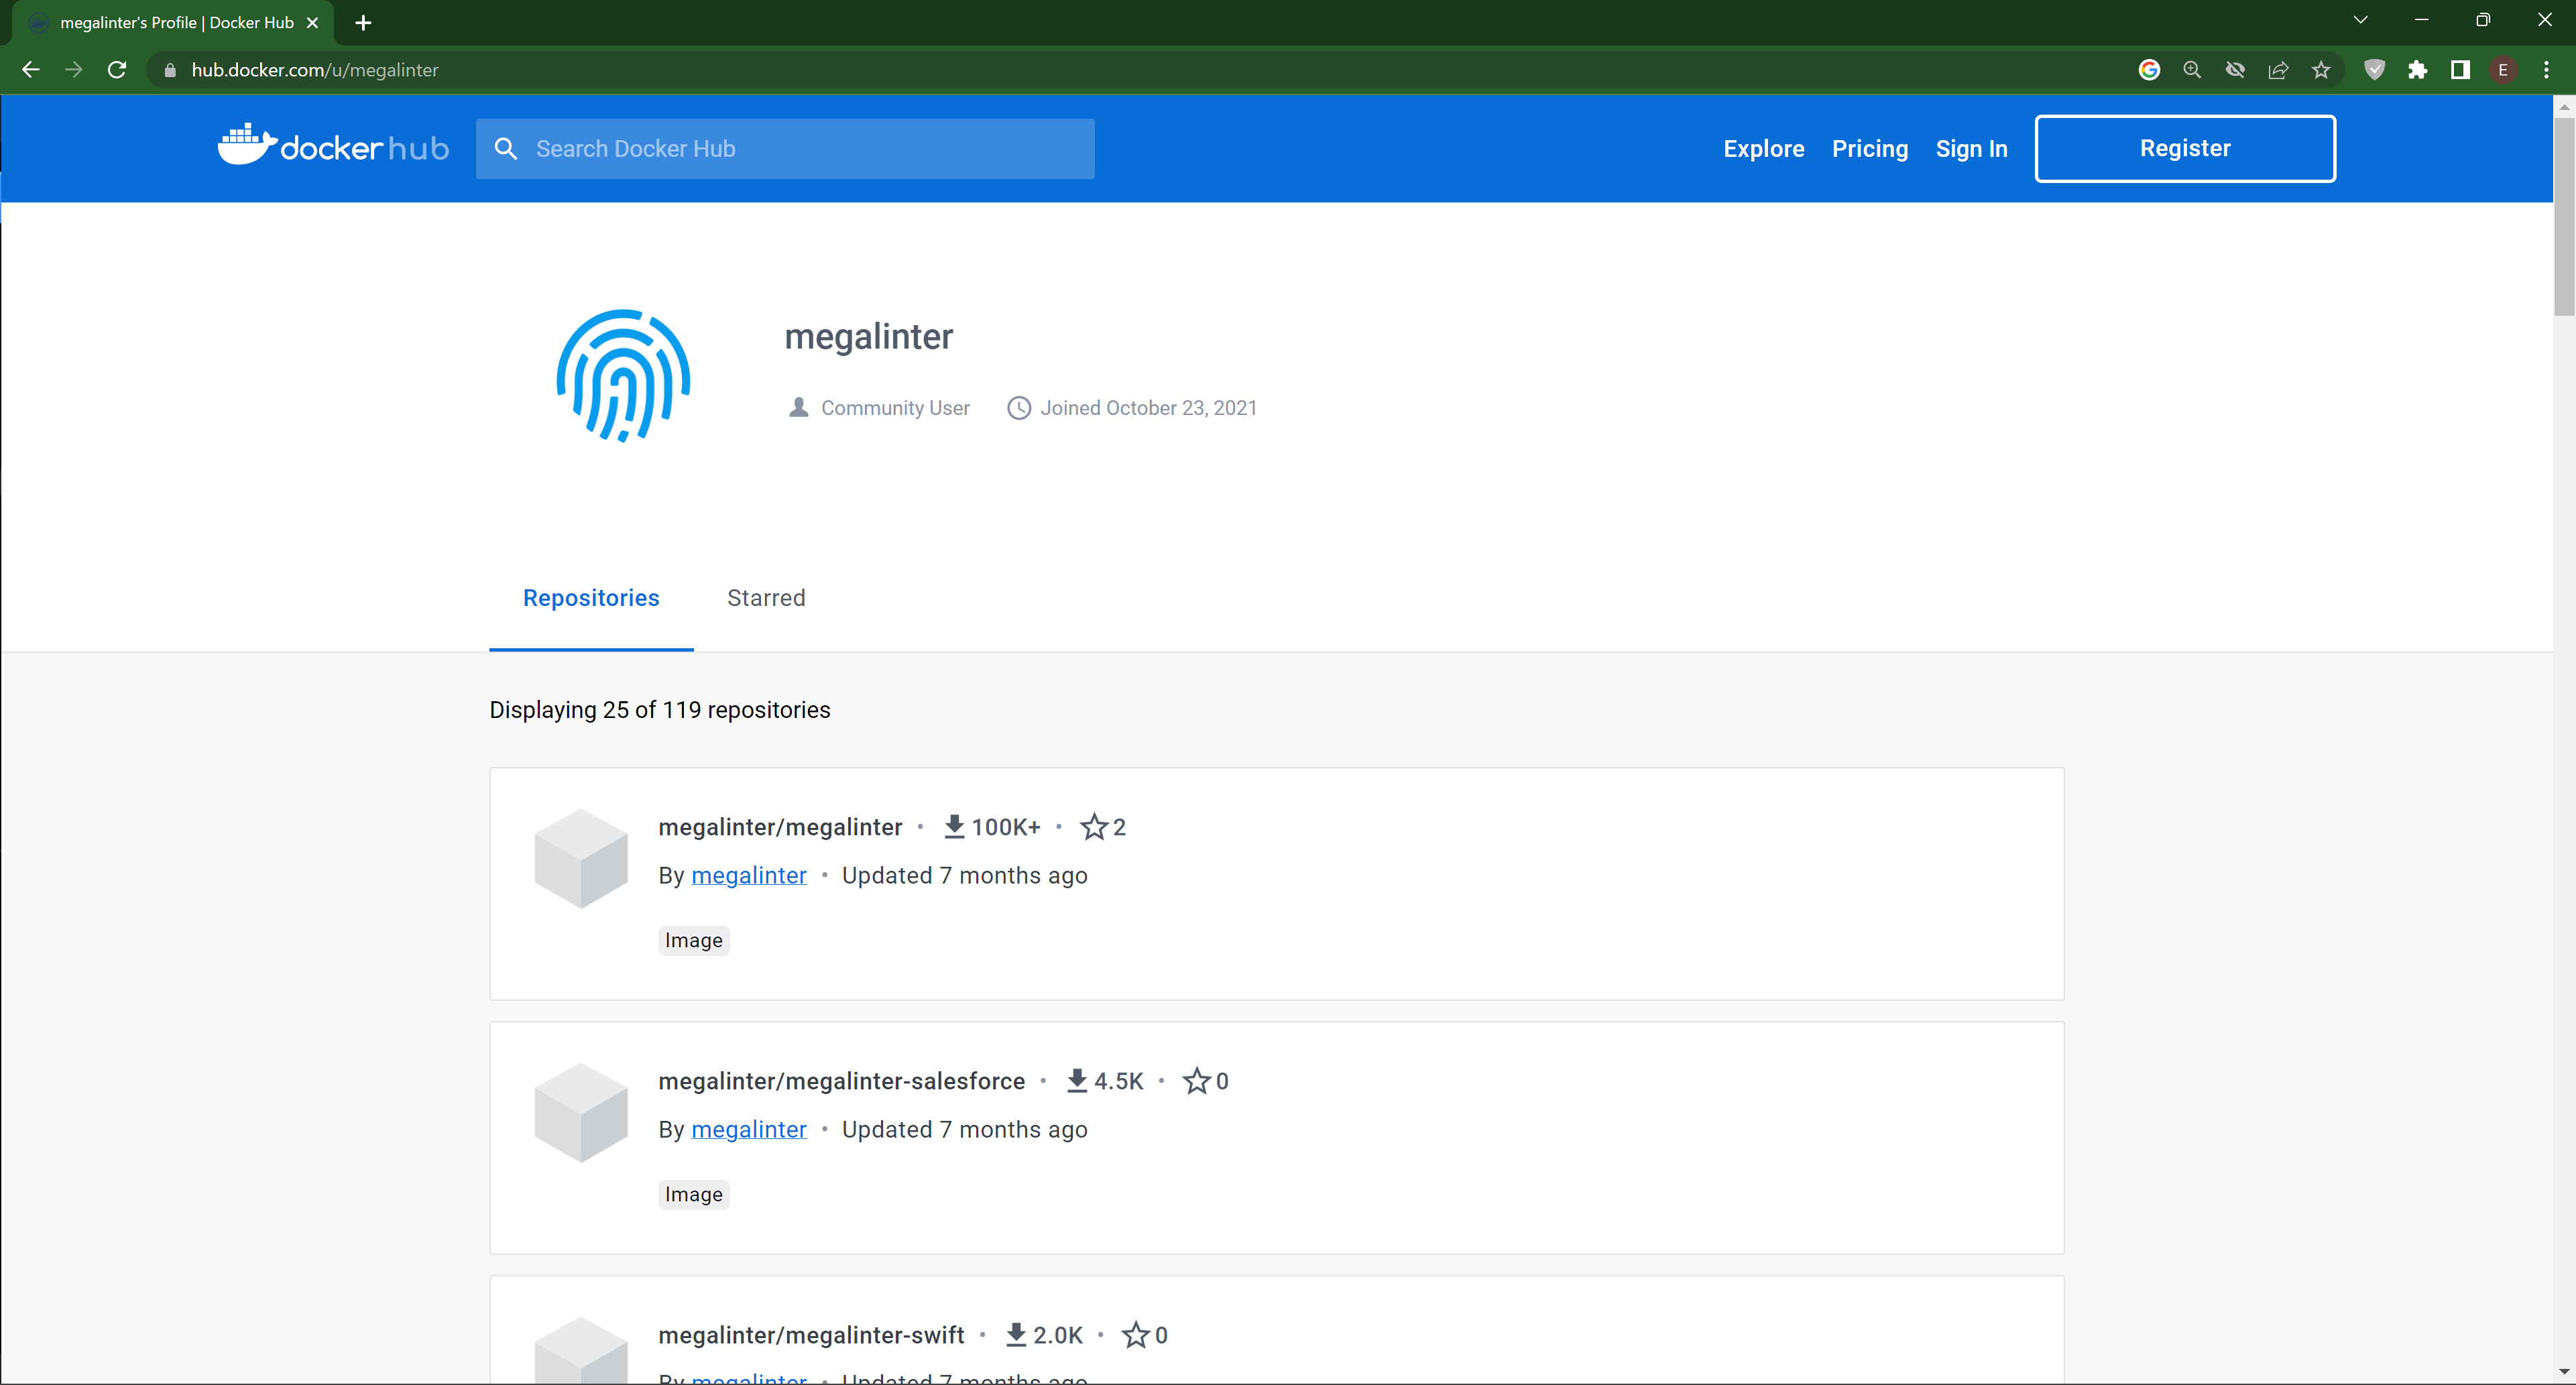Click the Sign In link
The image size is (2576, 1385).
pyautogui.click(x=1971, y=149)
